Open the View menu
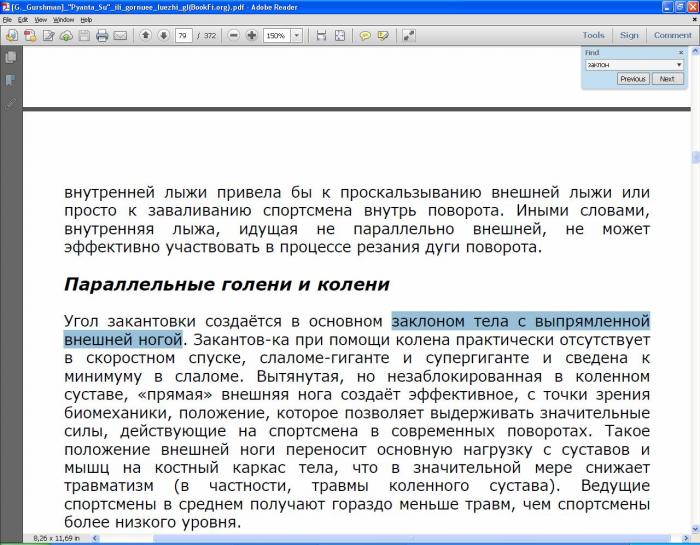Image resolution: width=700 pixels, height=545 pixels. [x=41, y=20]
